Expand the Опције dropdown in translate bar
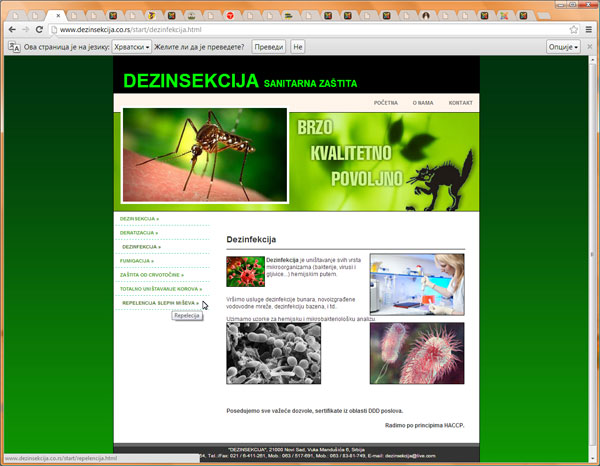This screenshot has width=600, height=466. tap(562, 47)
